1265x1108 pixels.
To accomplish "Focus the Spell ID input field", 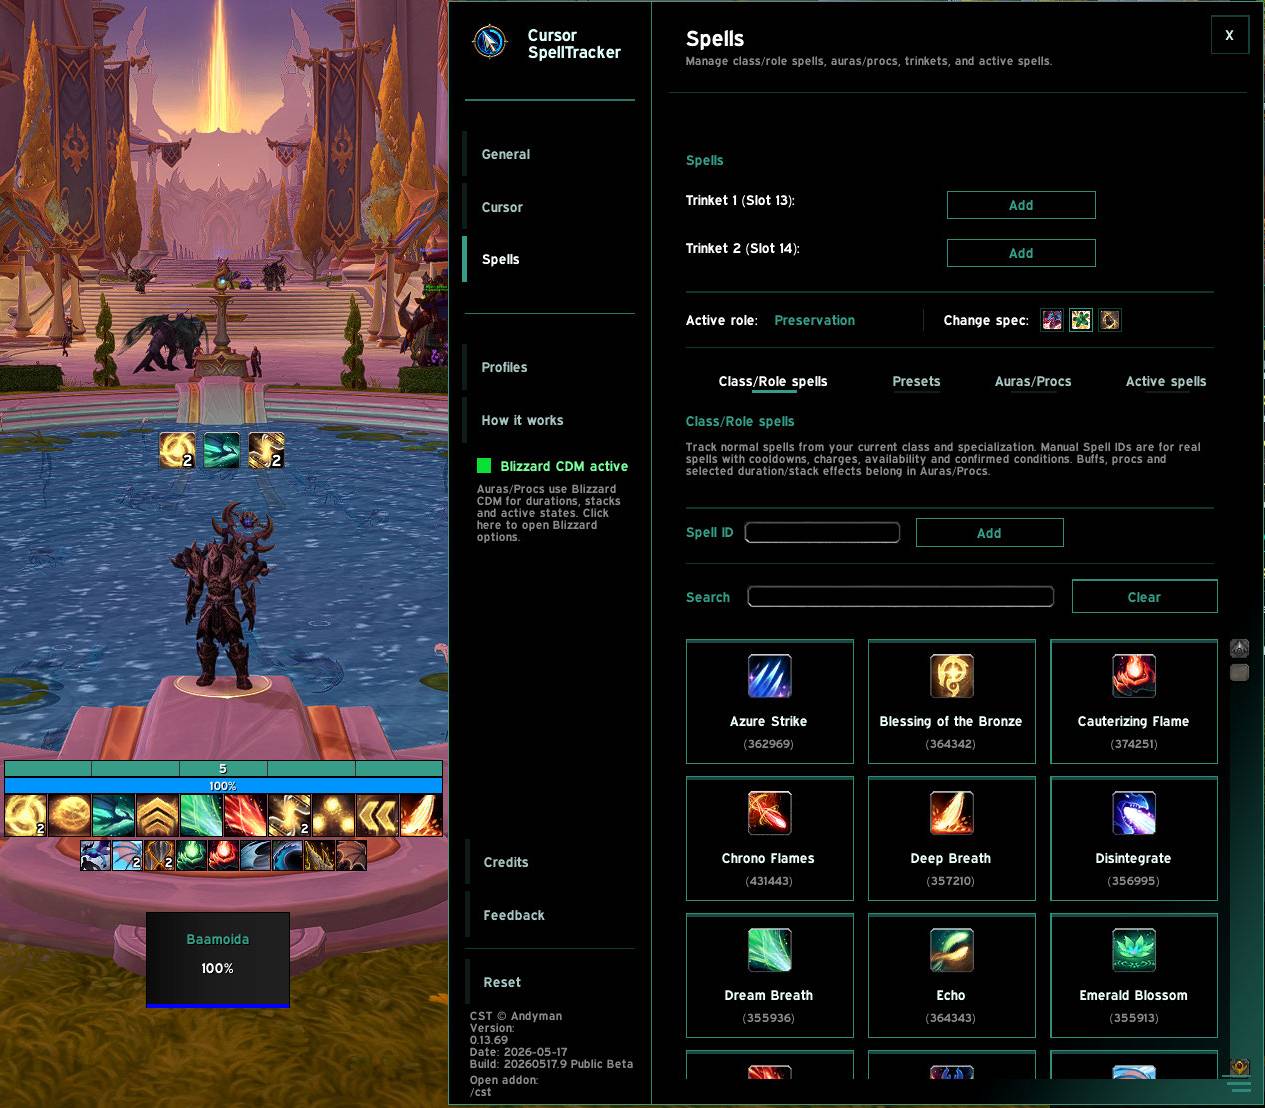I will [822, 533].
